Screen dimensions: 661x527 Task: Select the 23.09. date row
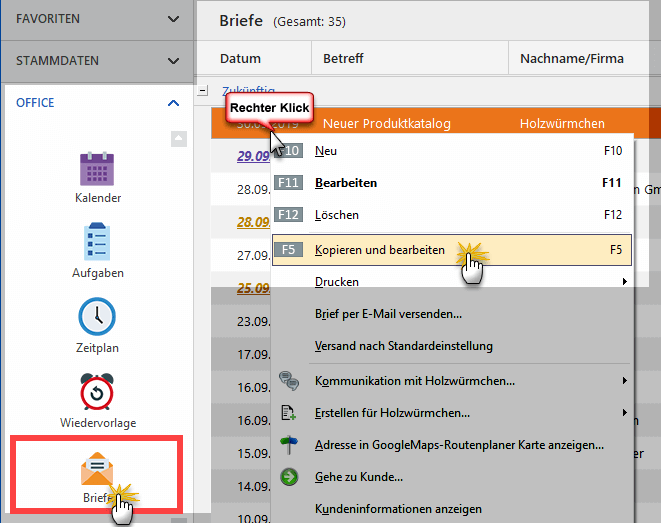pyautogui.click(x=253, y=322)
